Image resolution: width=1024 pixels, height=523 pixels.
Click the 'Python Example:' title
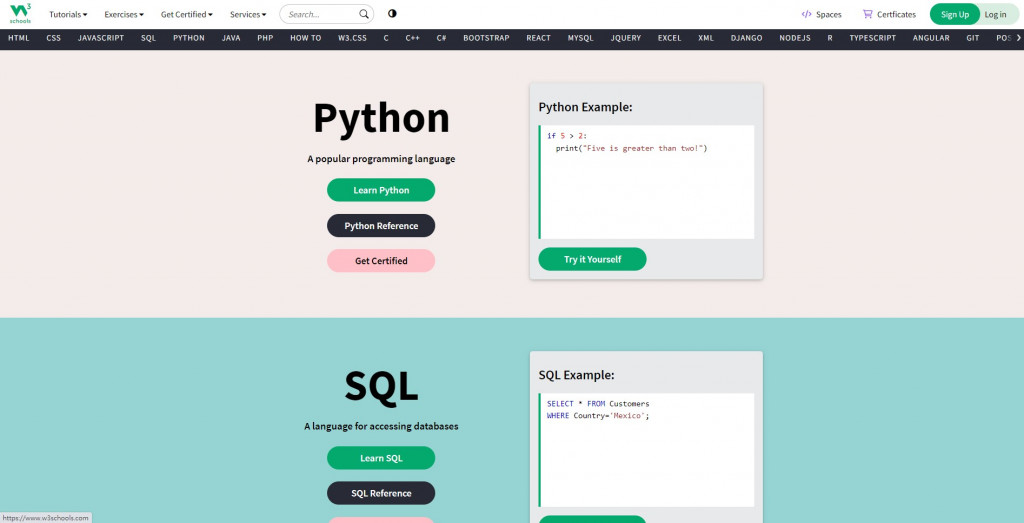pos(585,107)
